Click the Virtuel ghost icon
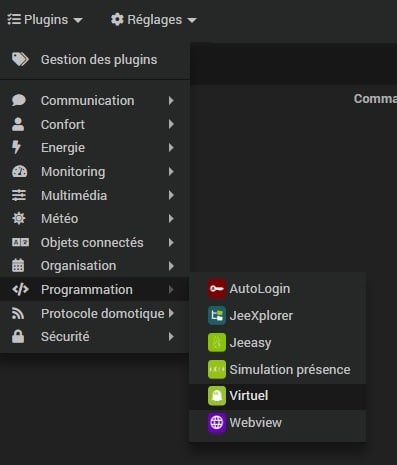This screenshot has height=465, width=397. 217,396
